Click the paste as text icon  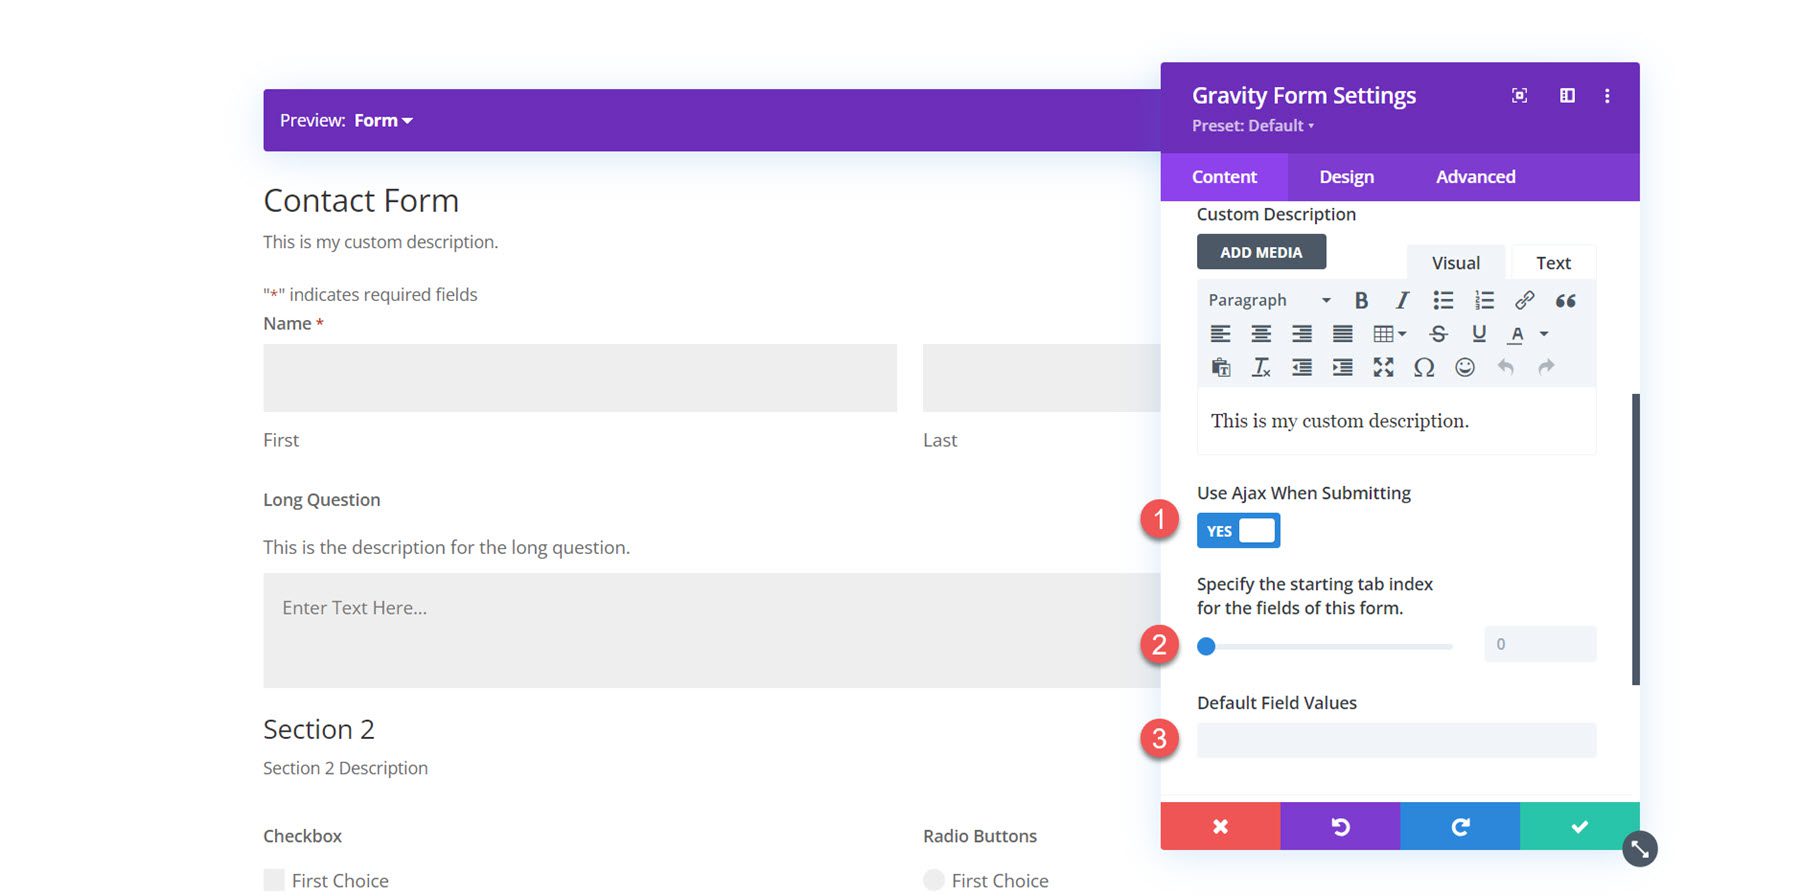click(1220, 367)
